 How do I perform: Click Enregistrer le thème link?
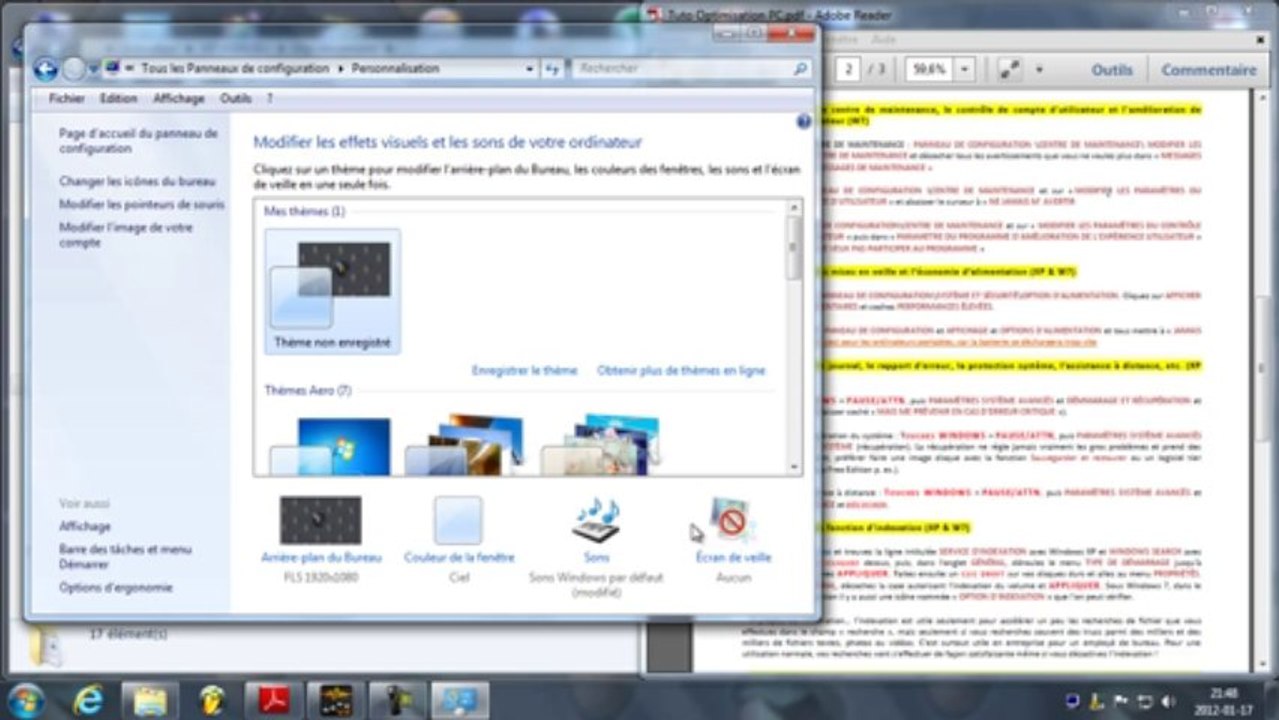pos(524,370)
